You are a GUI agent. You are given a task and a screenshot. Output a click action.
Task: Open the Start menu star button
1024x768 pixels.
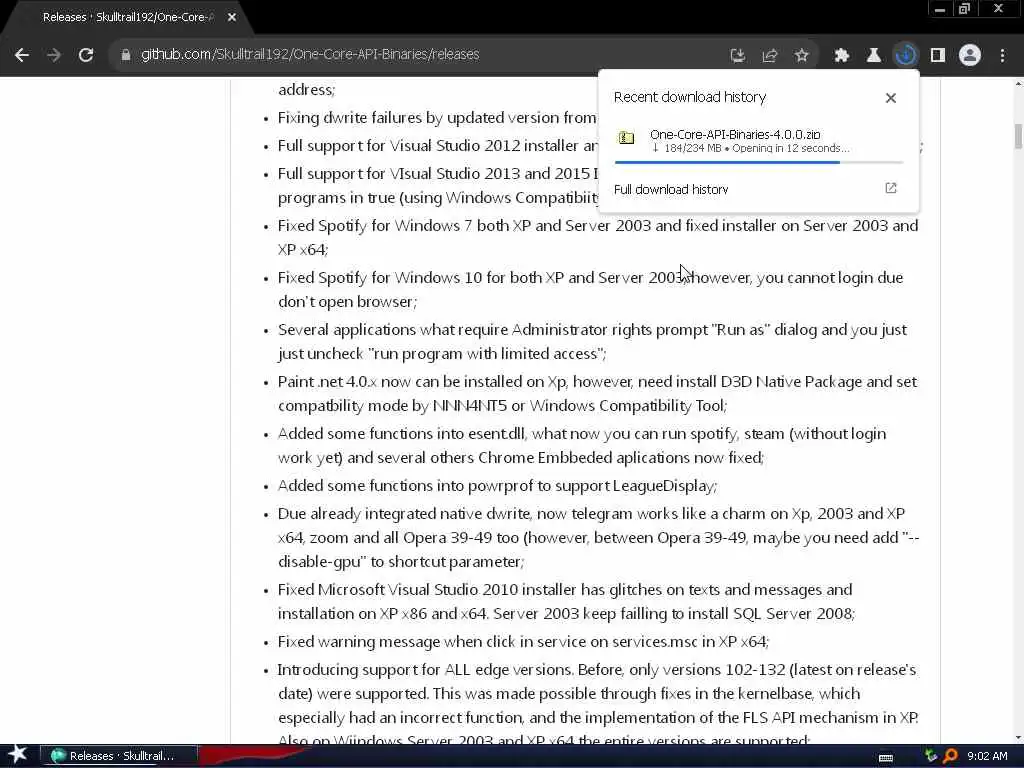[x=17, y=755]
